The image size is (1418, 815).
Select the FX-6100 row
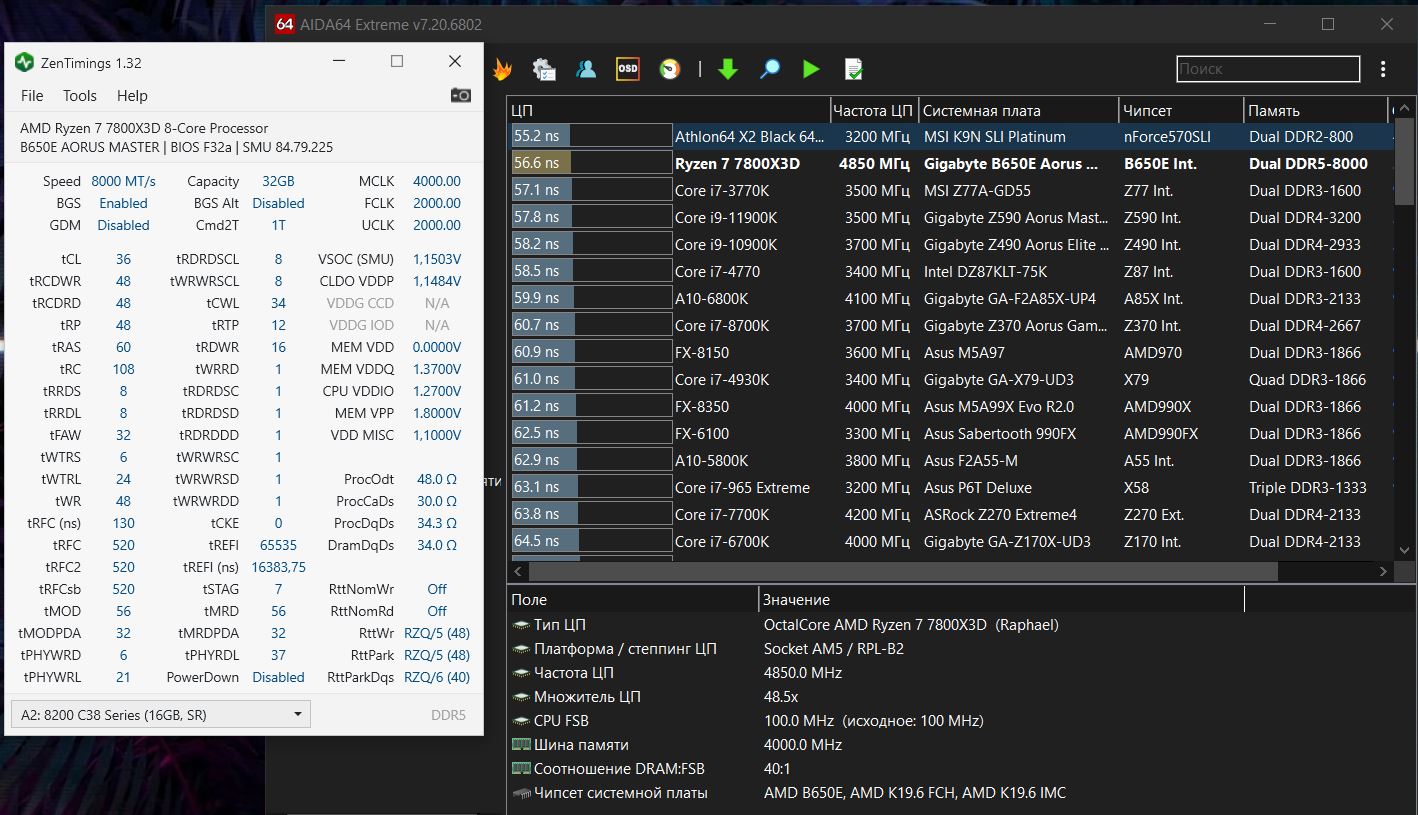(x=950, y=434)
